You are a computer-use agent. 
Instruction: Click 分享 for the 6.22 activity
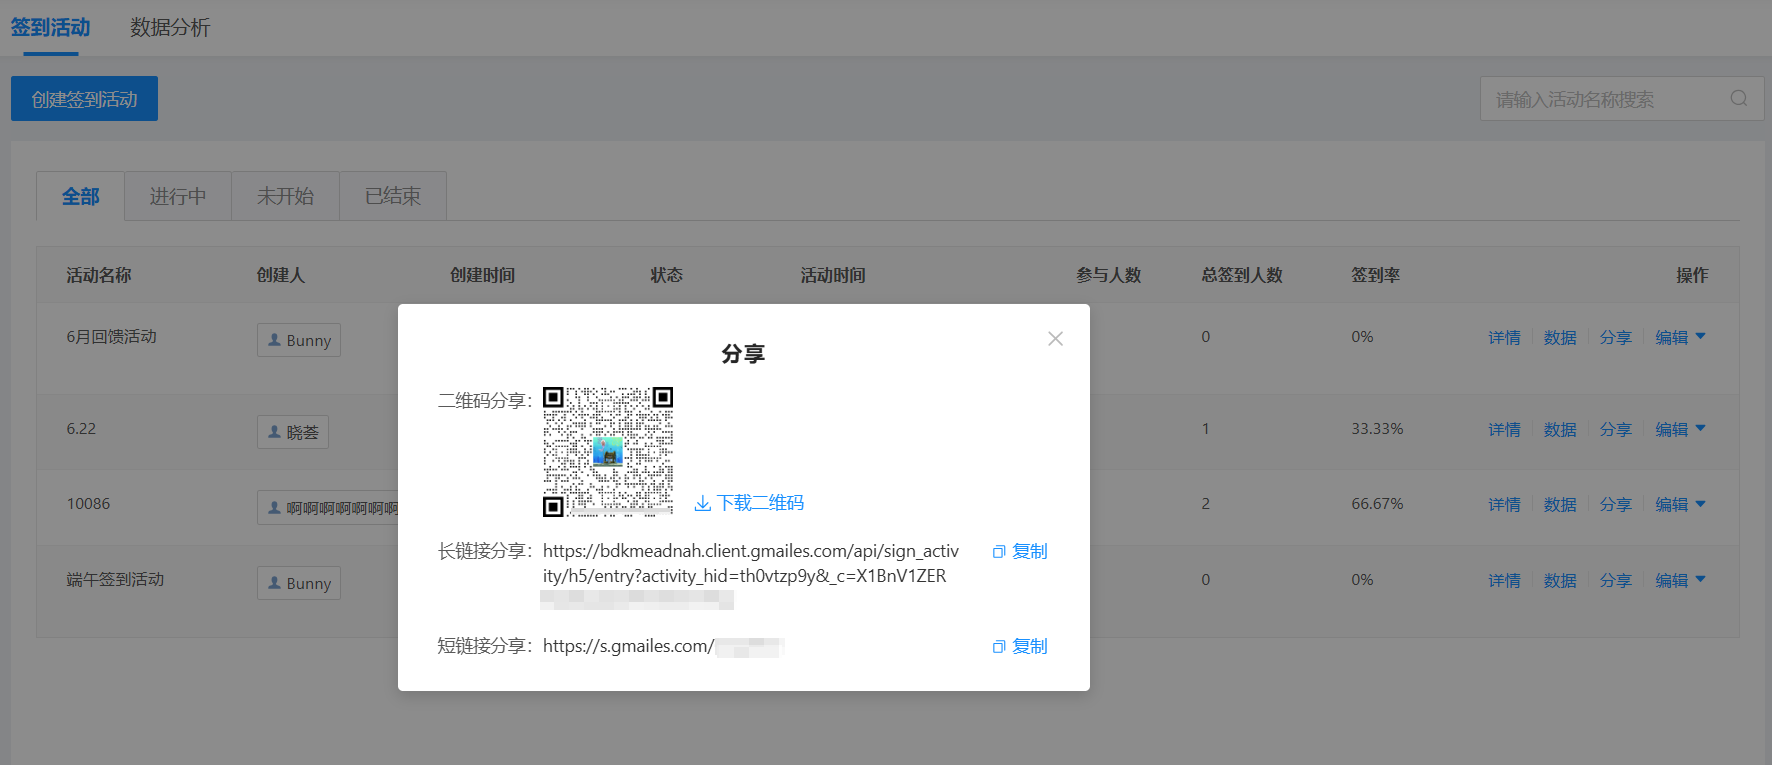click(1616, 430)
